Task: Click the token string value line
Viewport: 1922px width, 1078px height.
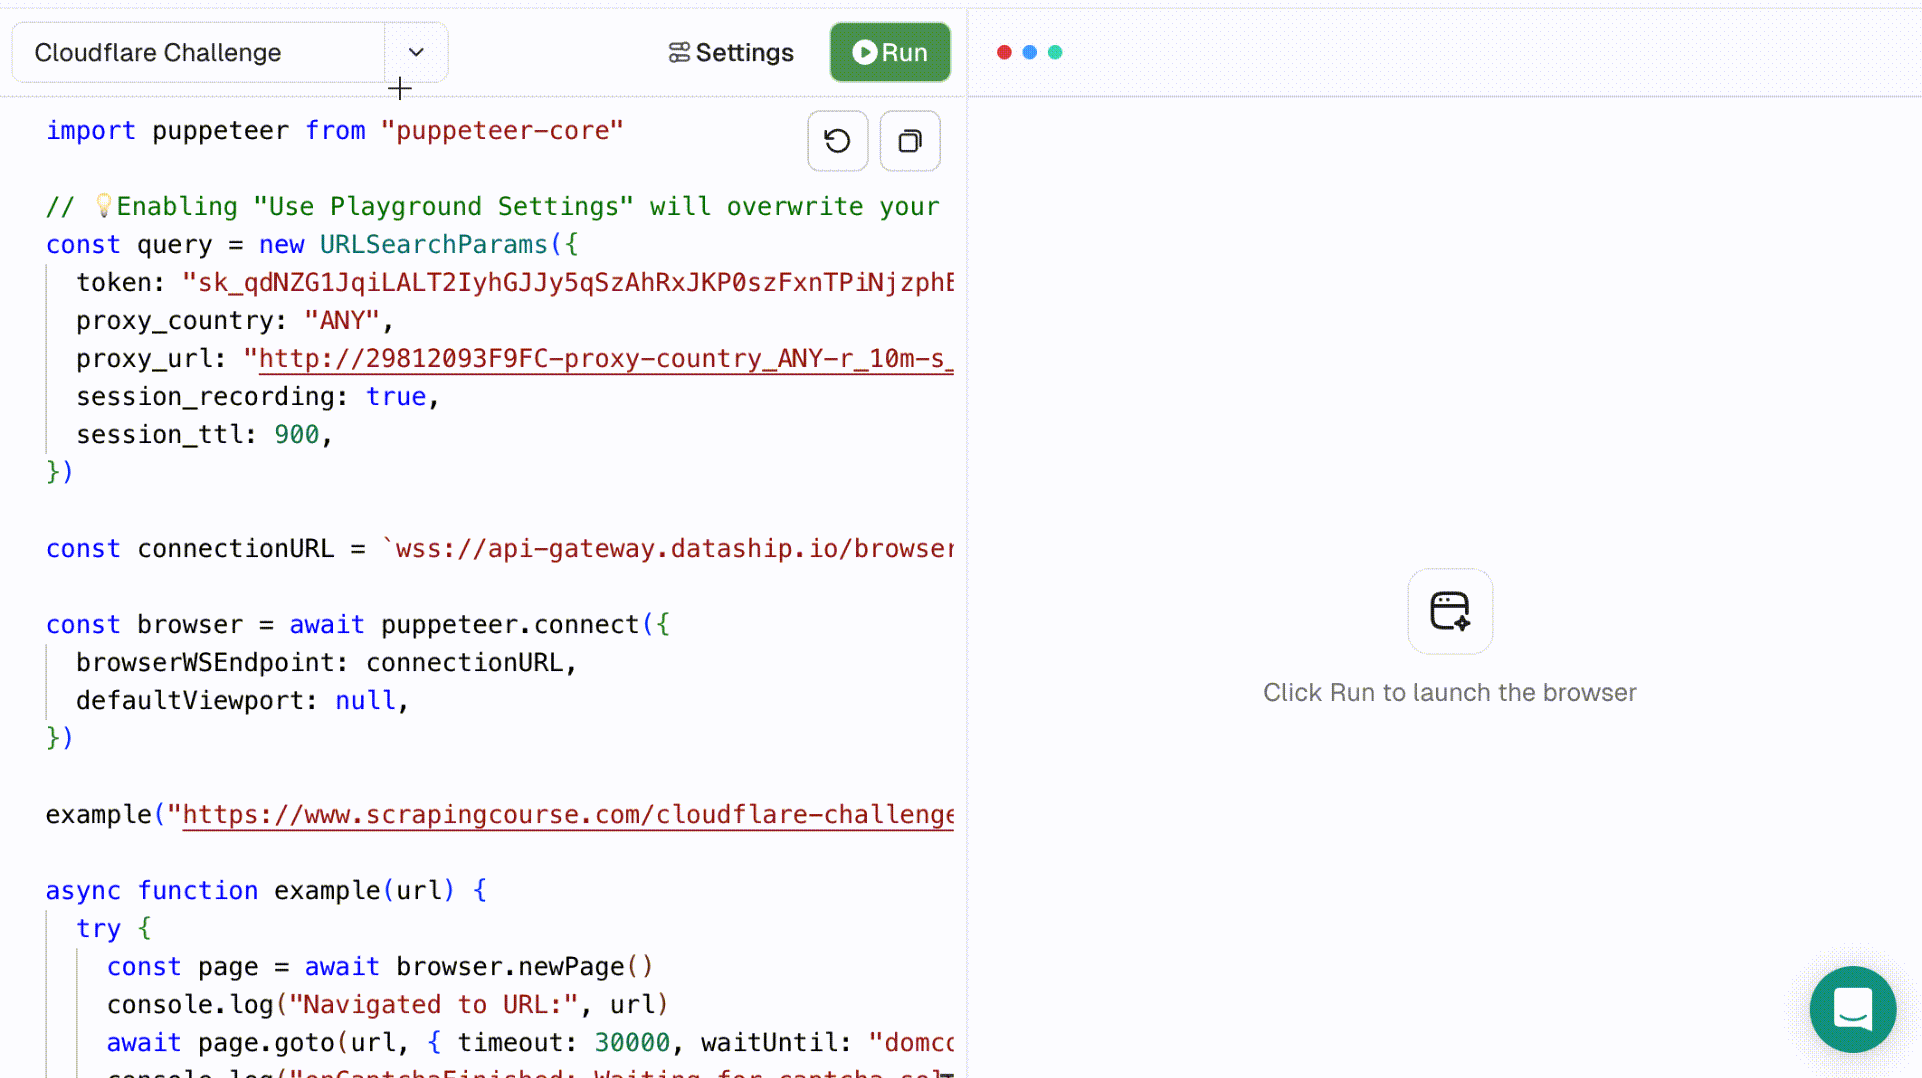Action: pyautogui.click(x=568, y=282)
